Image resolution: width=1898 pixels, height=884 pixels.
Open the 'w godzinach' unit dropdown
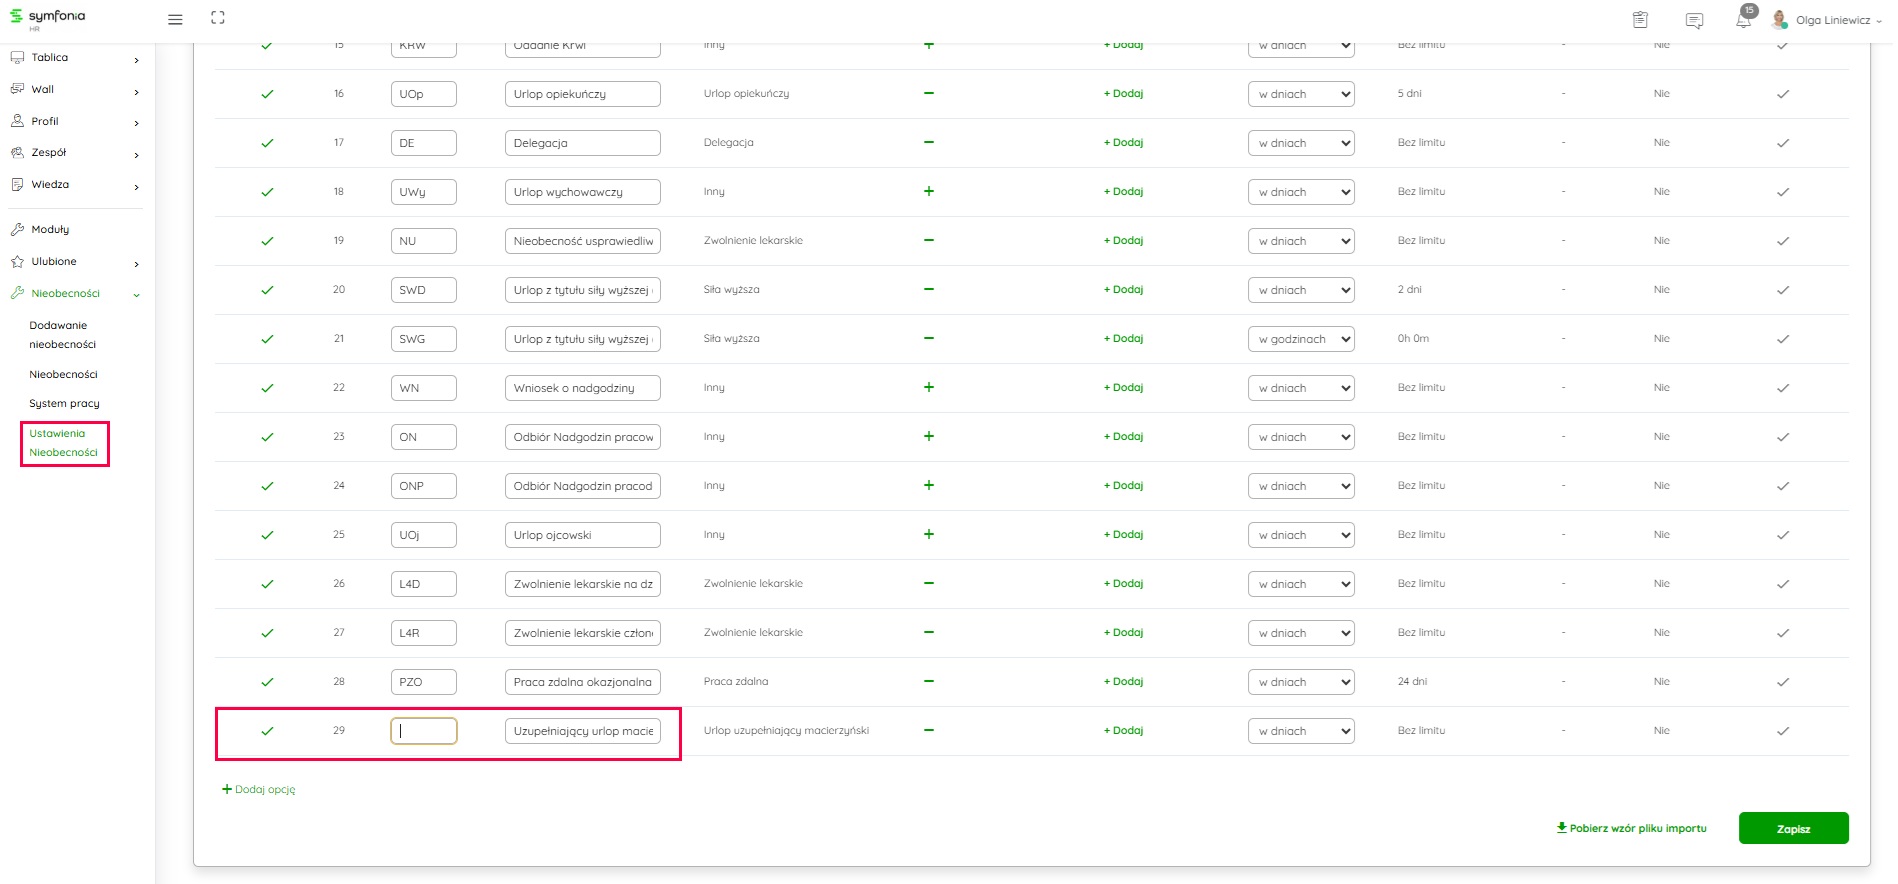click(1300, 339)
